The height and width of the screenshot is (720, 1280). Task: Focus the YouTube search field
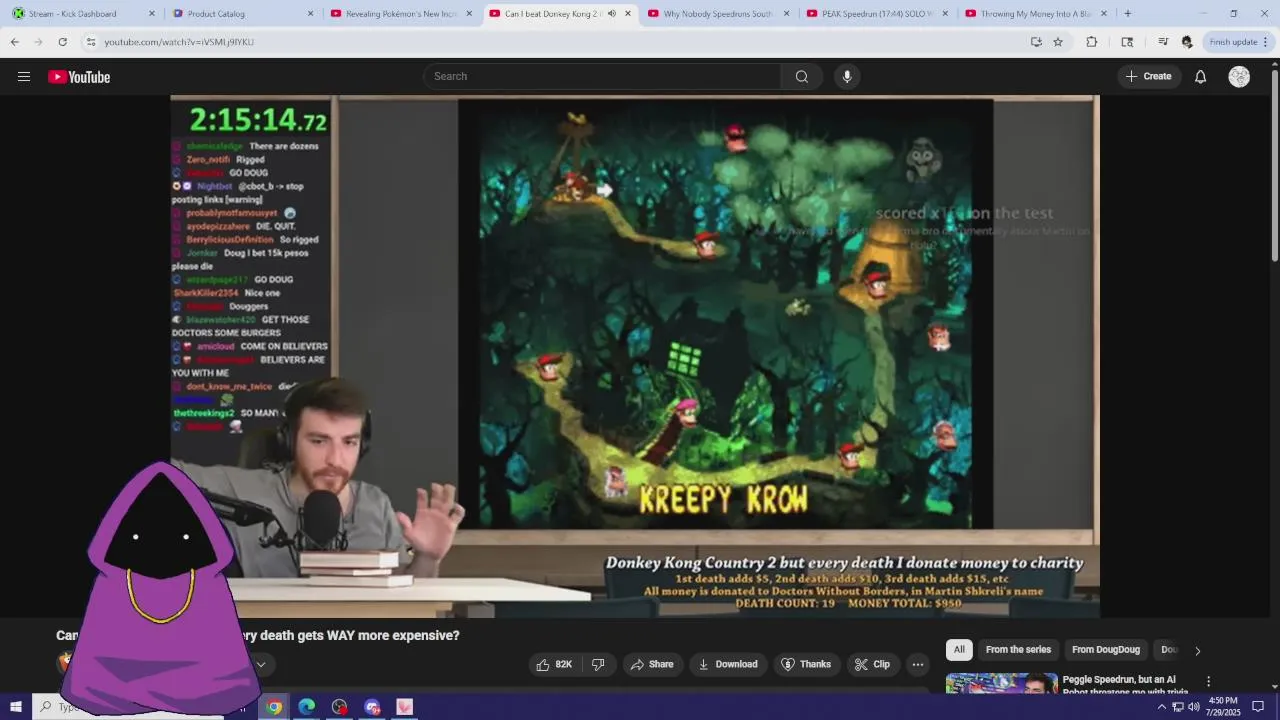602,77
